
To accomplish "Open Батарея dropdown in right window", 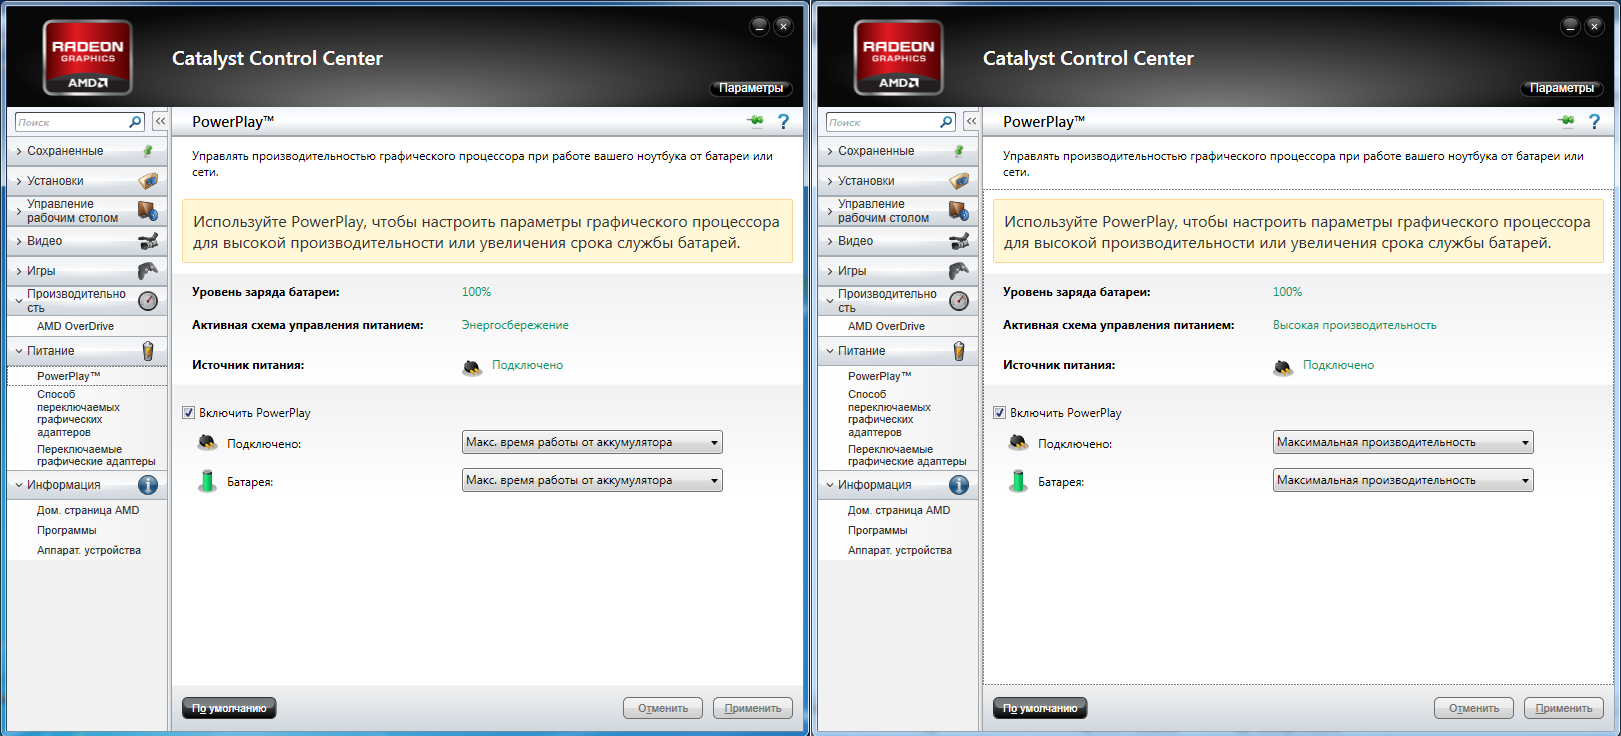I will [x=1403, y=480].
